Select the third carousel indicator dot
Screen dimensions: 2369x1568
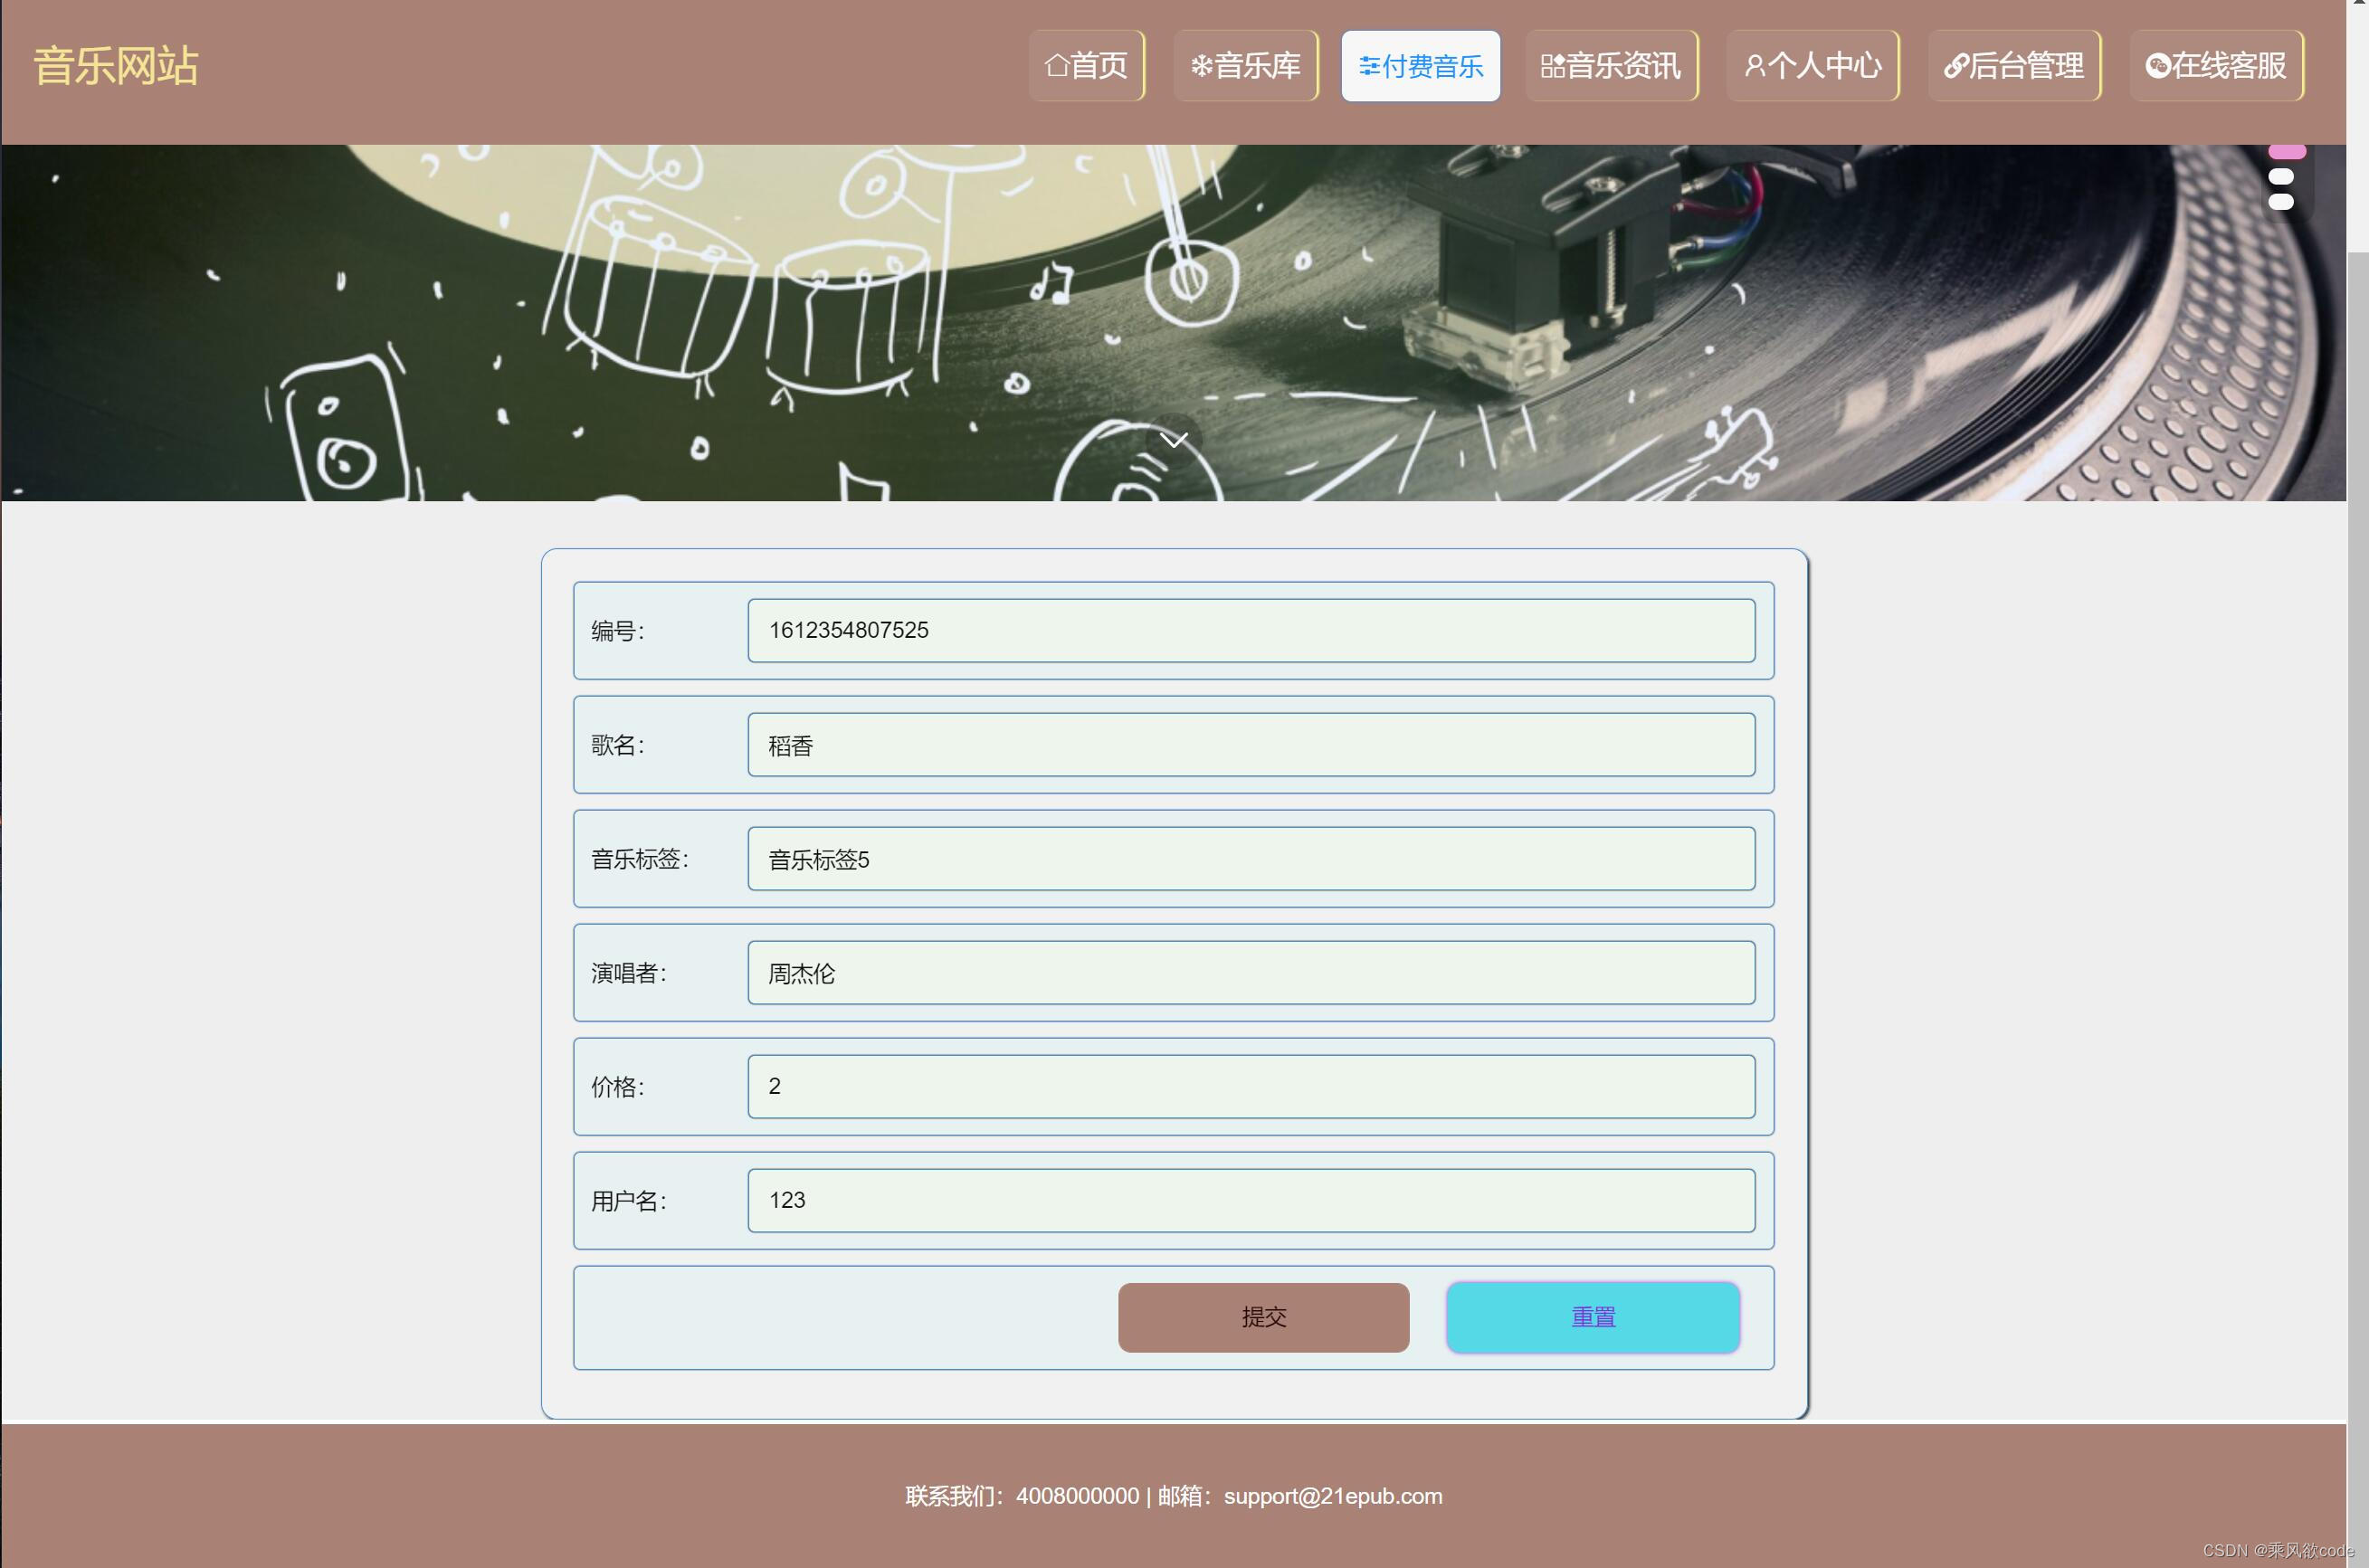(x=2281, y=202)
